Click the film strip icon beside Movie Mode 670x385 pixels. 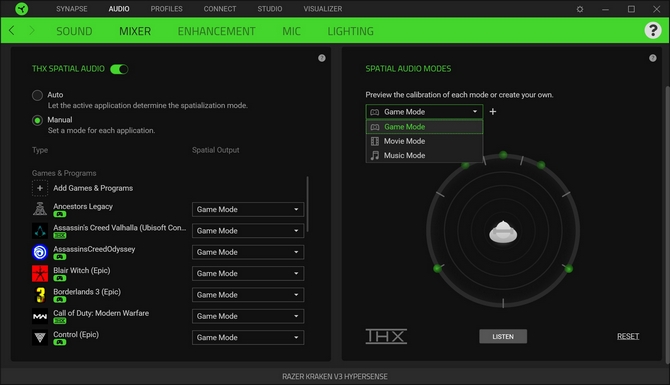375,141
